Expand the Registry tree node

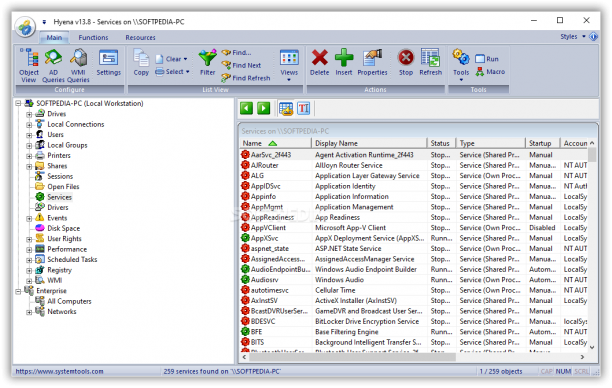point(29,271)
